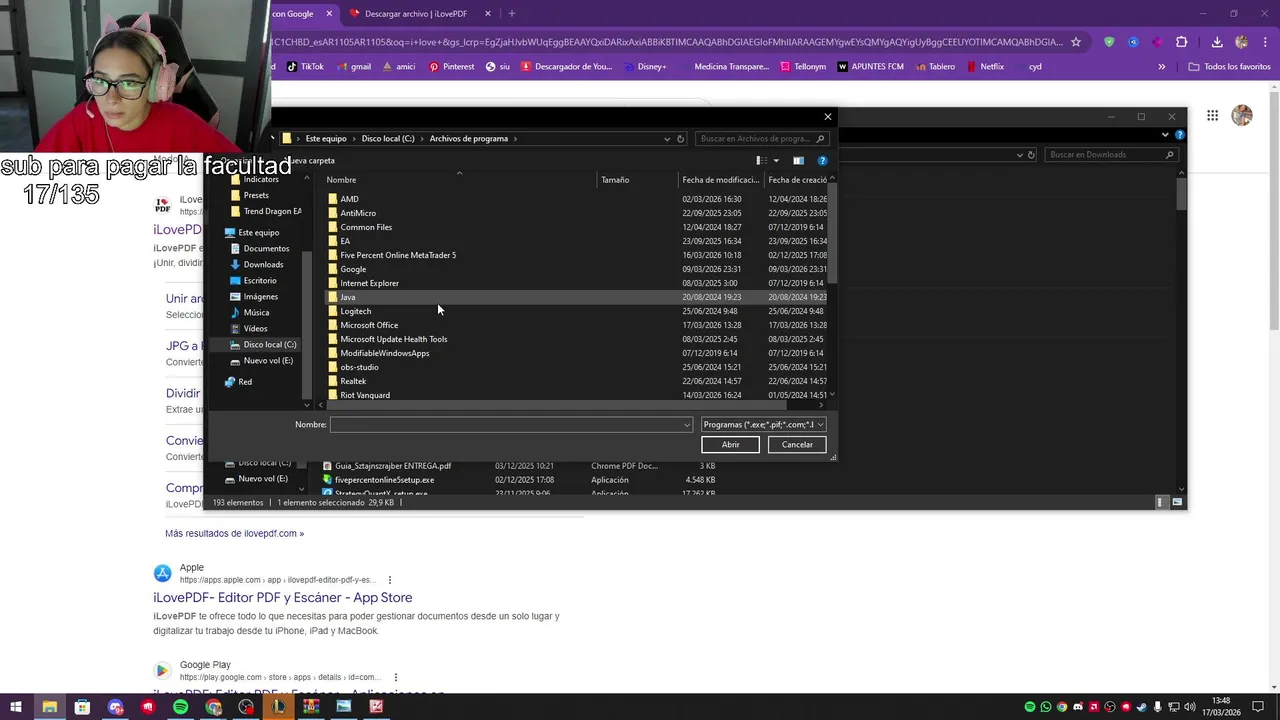Sort by the Tamaño column header
The width and height of the screenshot is (1280, 720).
[x=615, y=180]
